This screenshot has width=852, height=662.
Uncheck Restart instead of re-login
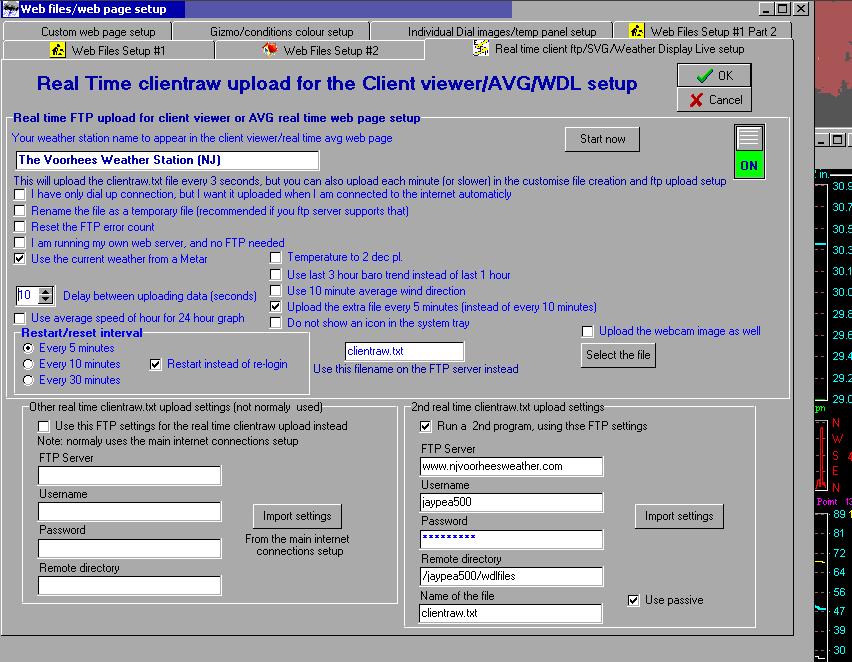pyautogui.click(x=156, y=364)
